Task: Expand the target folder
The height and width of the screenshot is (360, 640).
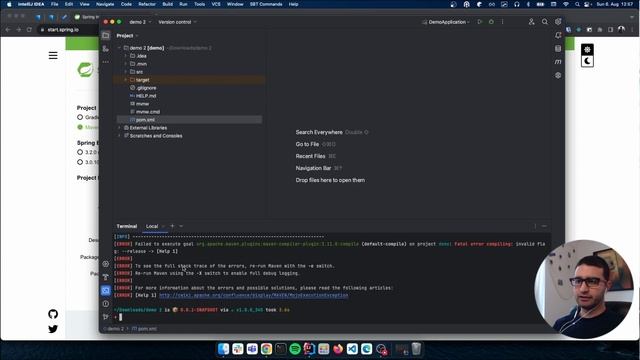Action: [126, 80]
